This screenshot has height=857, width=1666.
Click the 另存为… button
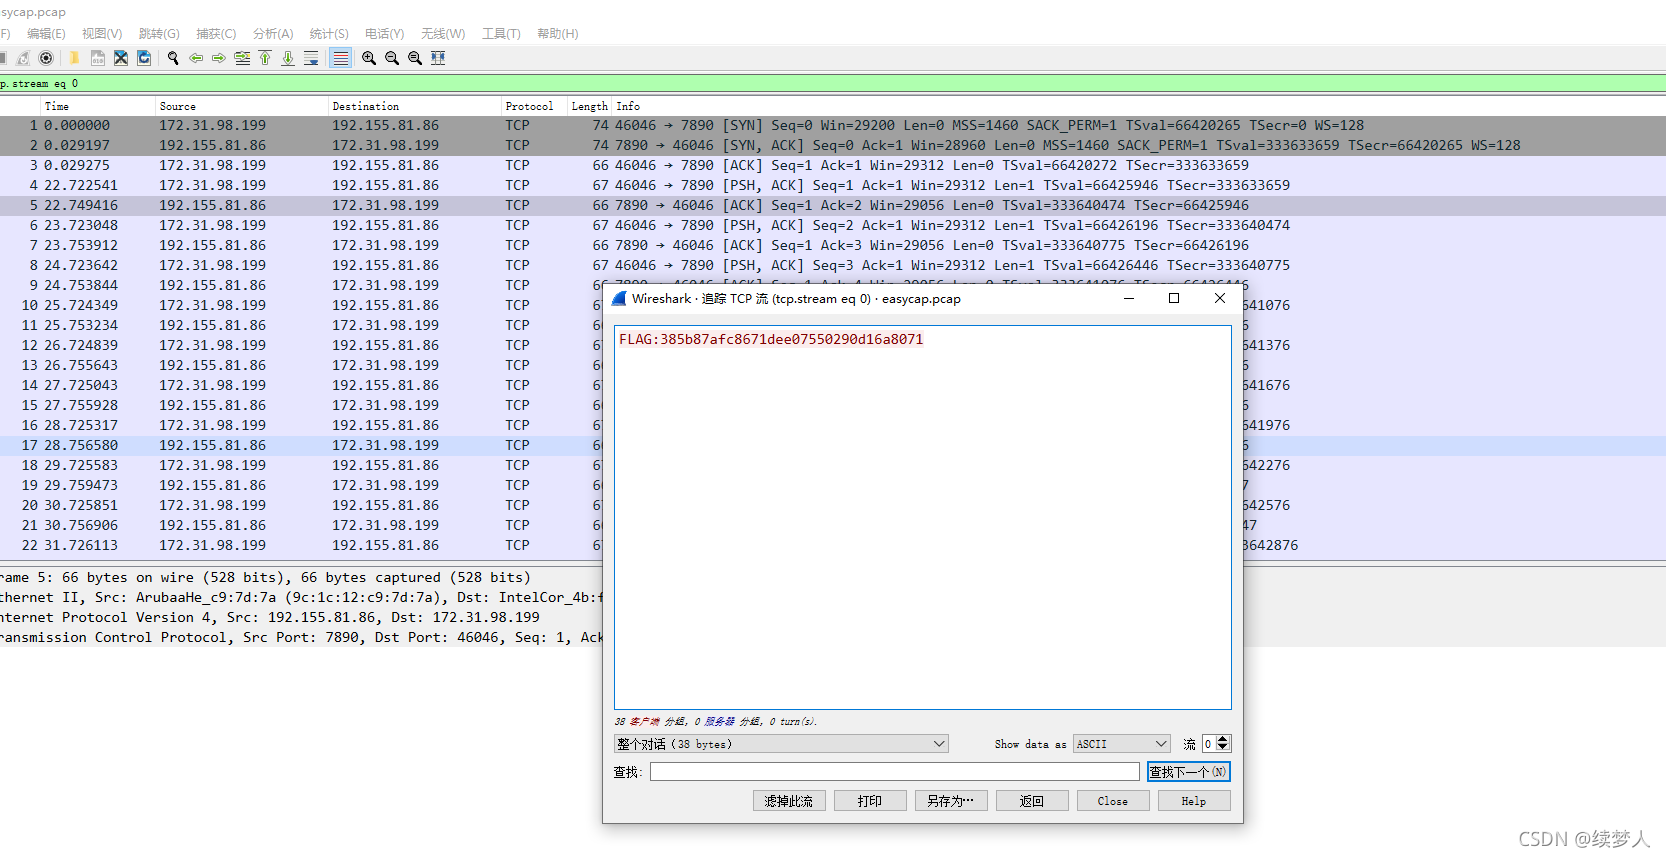(951, 801)
